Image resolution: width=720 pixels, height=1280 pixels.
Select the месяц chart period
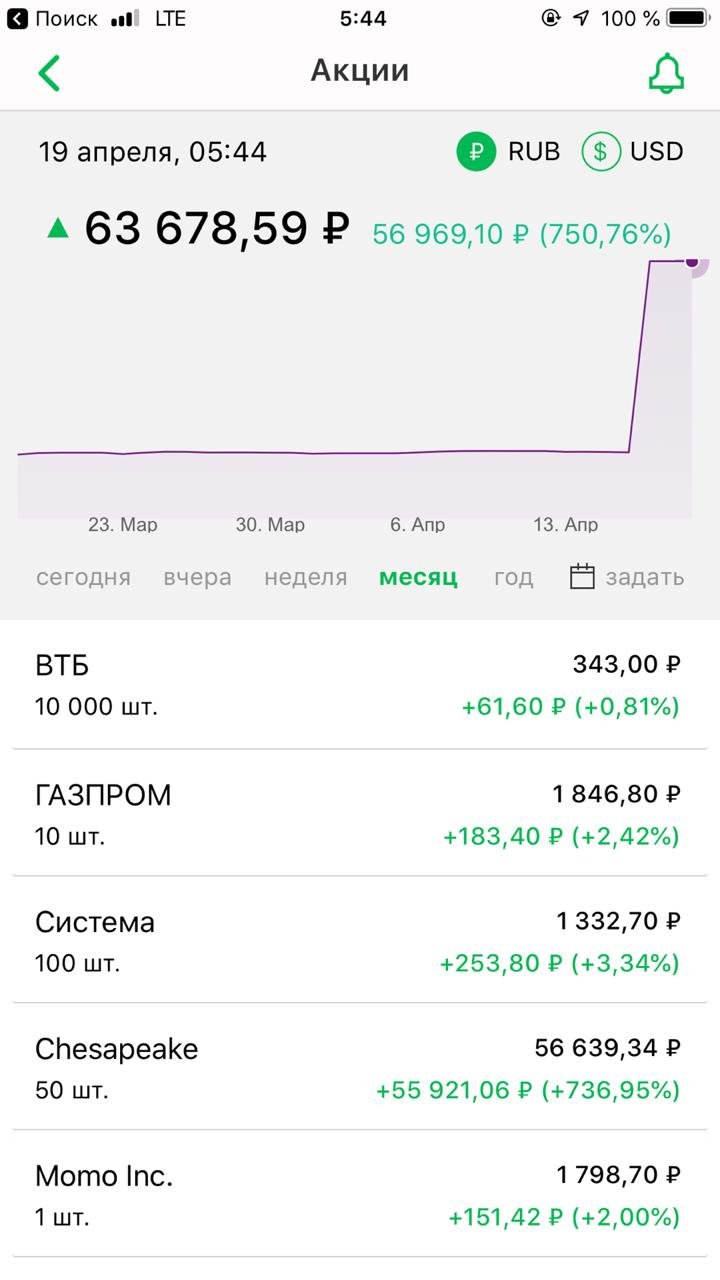click(x=418, y=577)
